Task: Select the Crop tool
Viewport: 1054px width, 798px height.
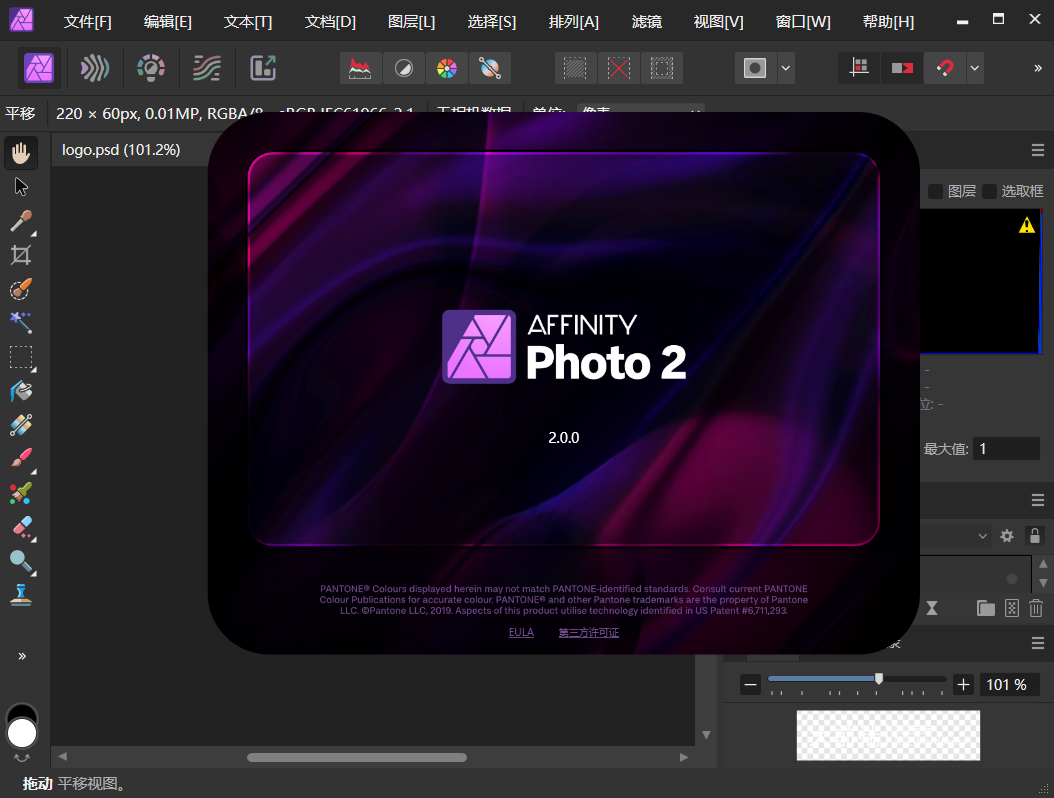Action: click(x=21, y=255)
